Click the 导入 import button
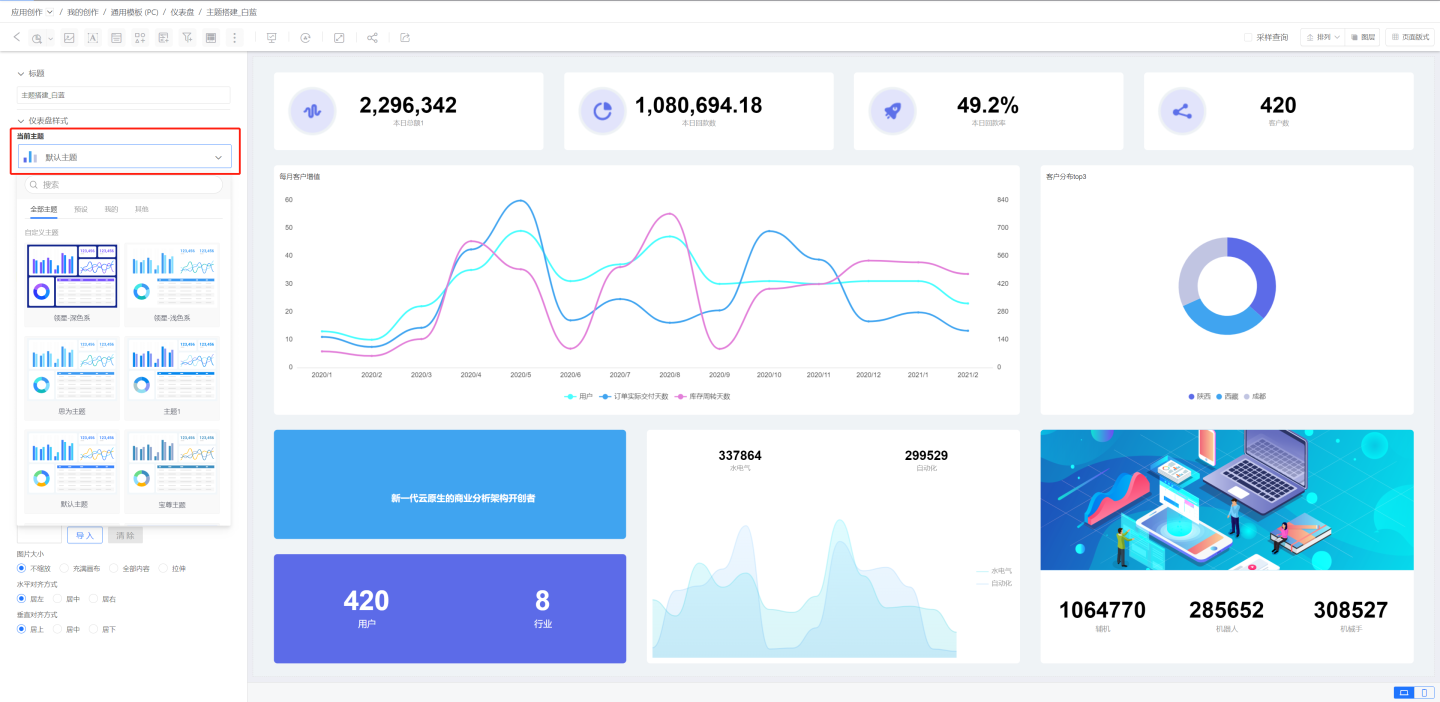Screen dimensions: 1440x702 [85, 535]
